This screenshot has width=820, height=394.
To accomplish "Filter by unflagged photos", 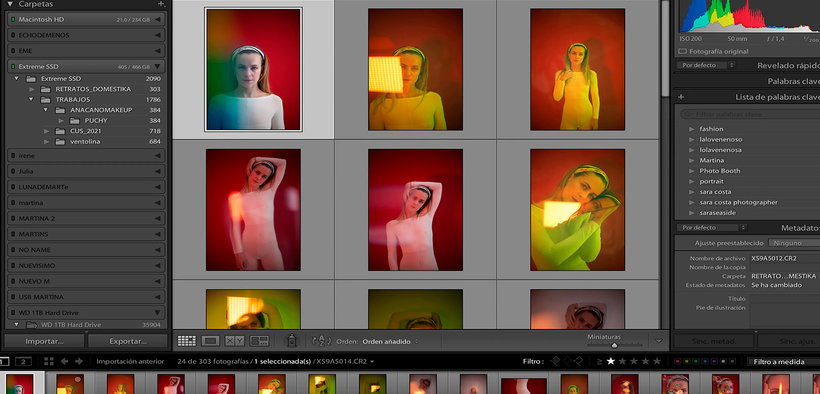I will (567, 361).
